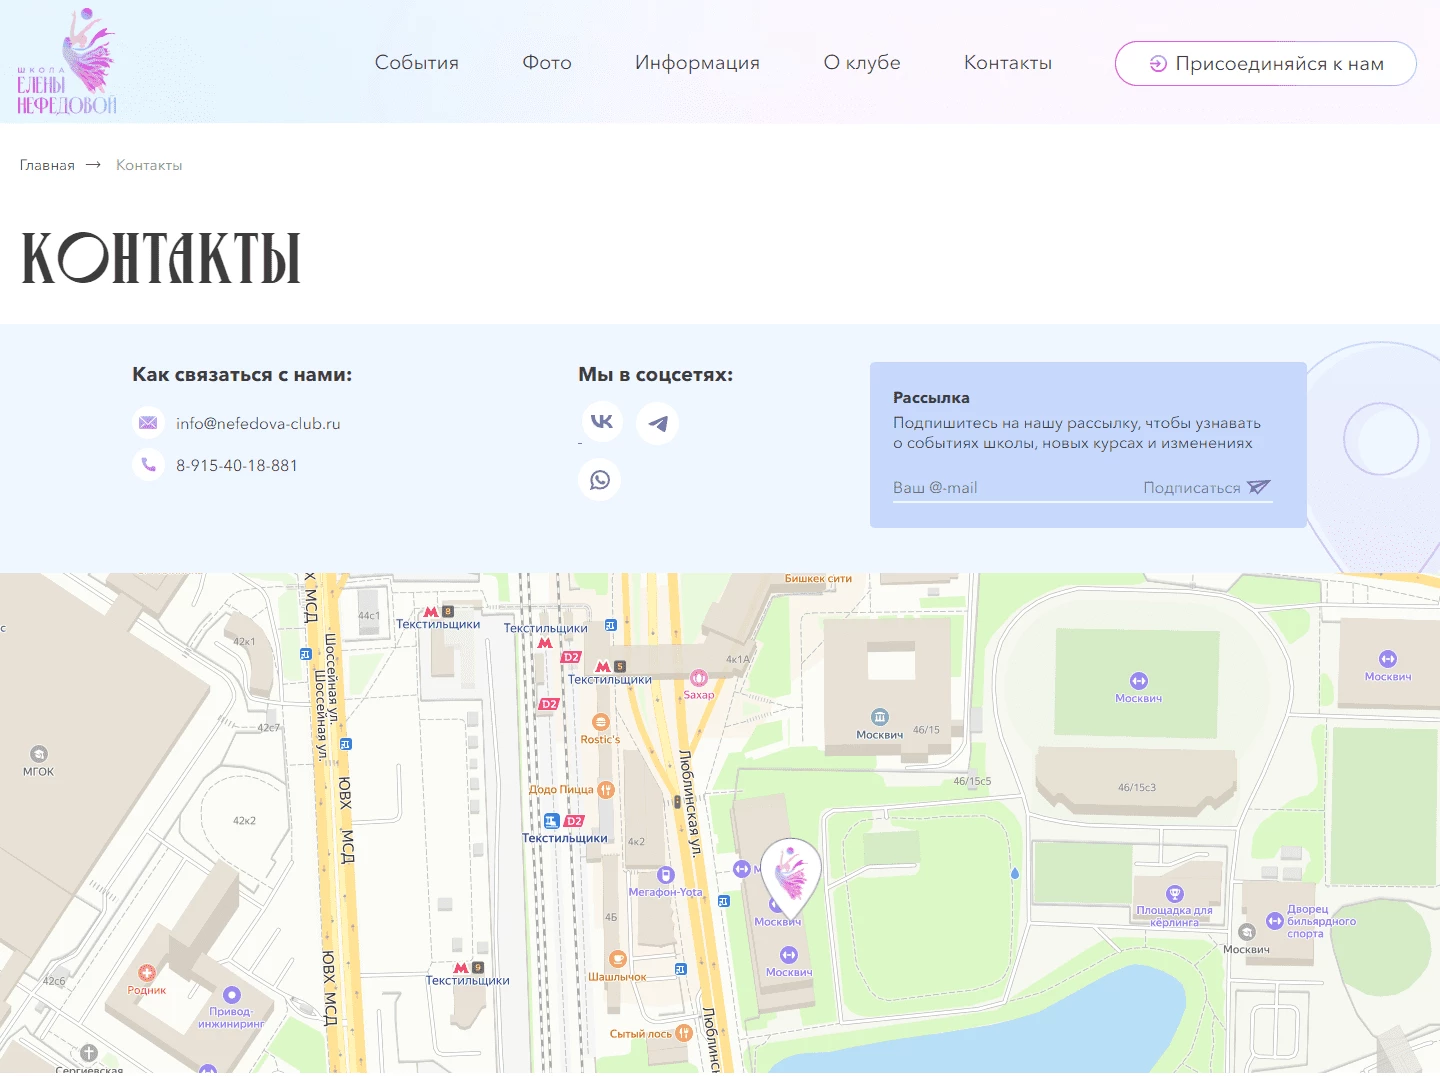Open the WhatsApp social icon
This screenshot has width=1440, height=1076.
(x=600, y=480)
